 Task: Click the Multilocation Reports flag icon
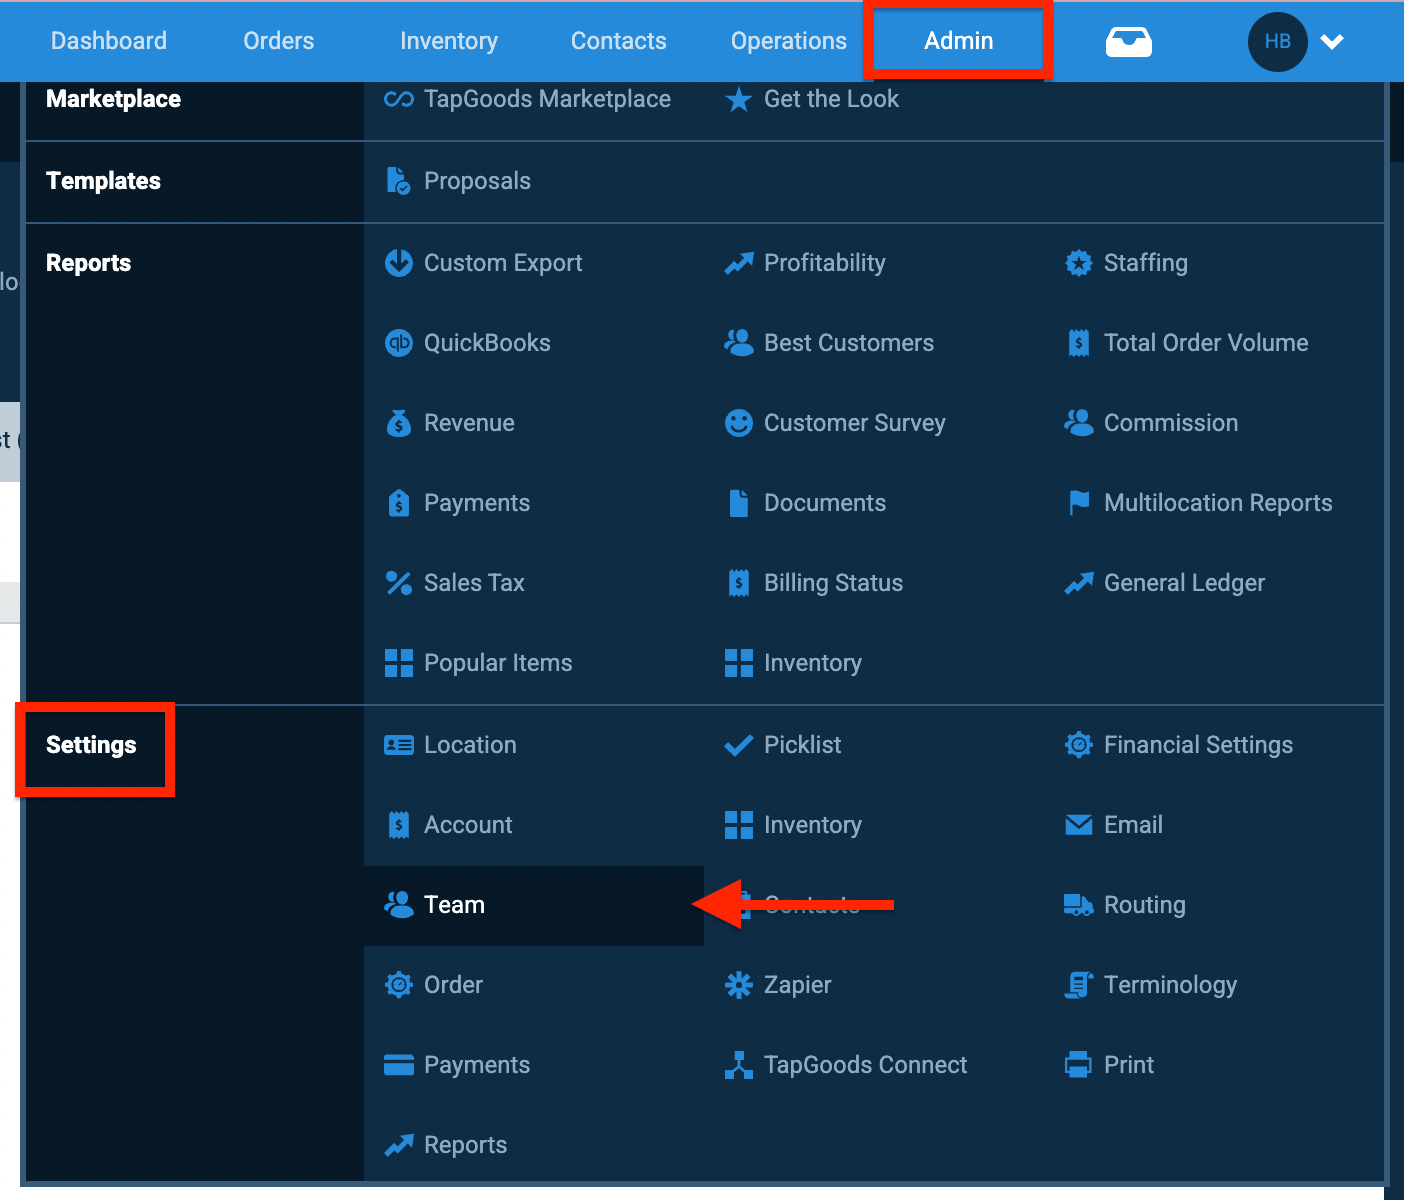click(1079, 503)
